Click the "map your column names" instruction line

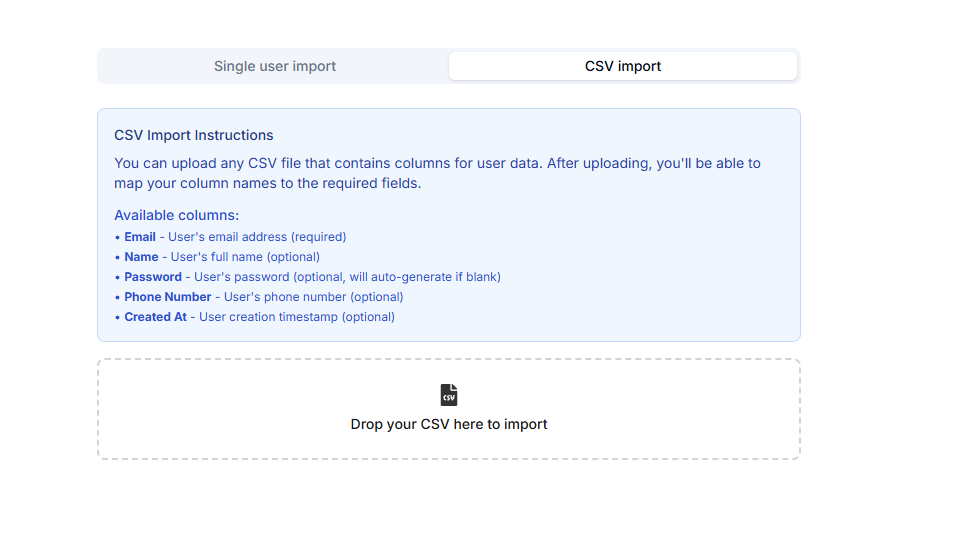(267, 183)
